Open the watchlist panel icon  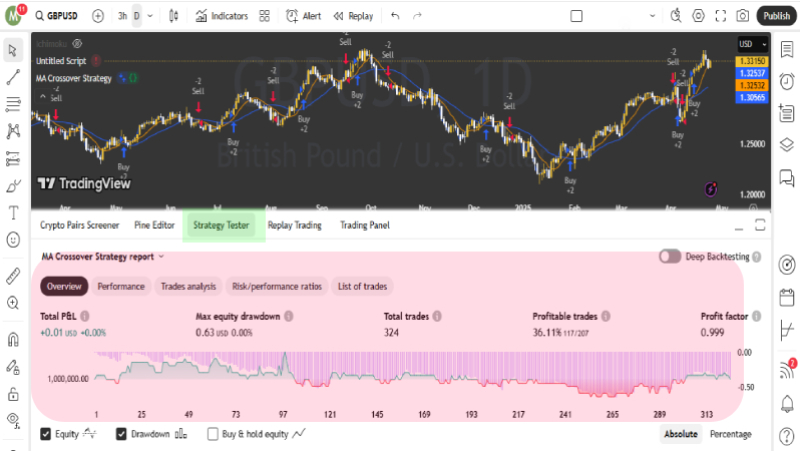pyautogui.click(x=787, y=49)
